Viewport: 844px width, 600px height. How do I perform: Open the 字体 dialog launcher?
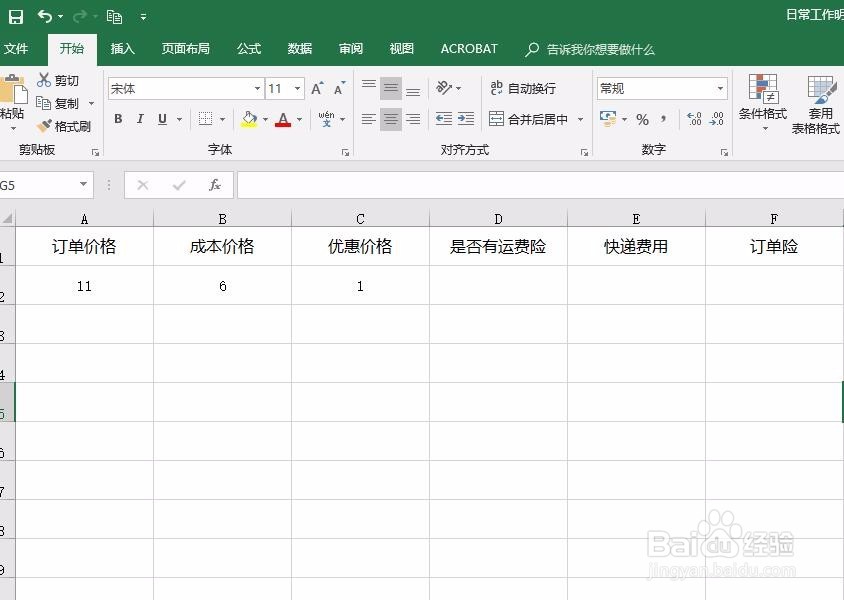click(x=345, y=153)
